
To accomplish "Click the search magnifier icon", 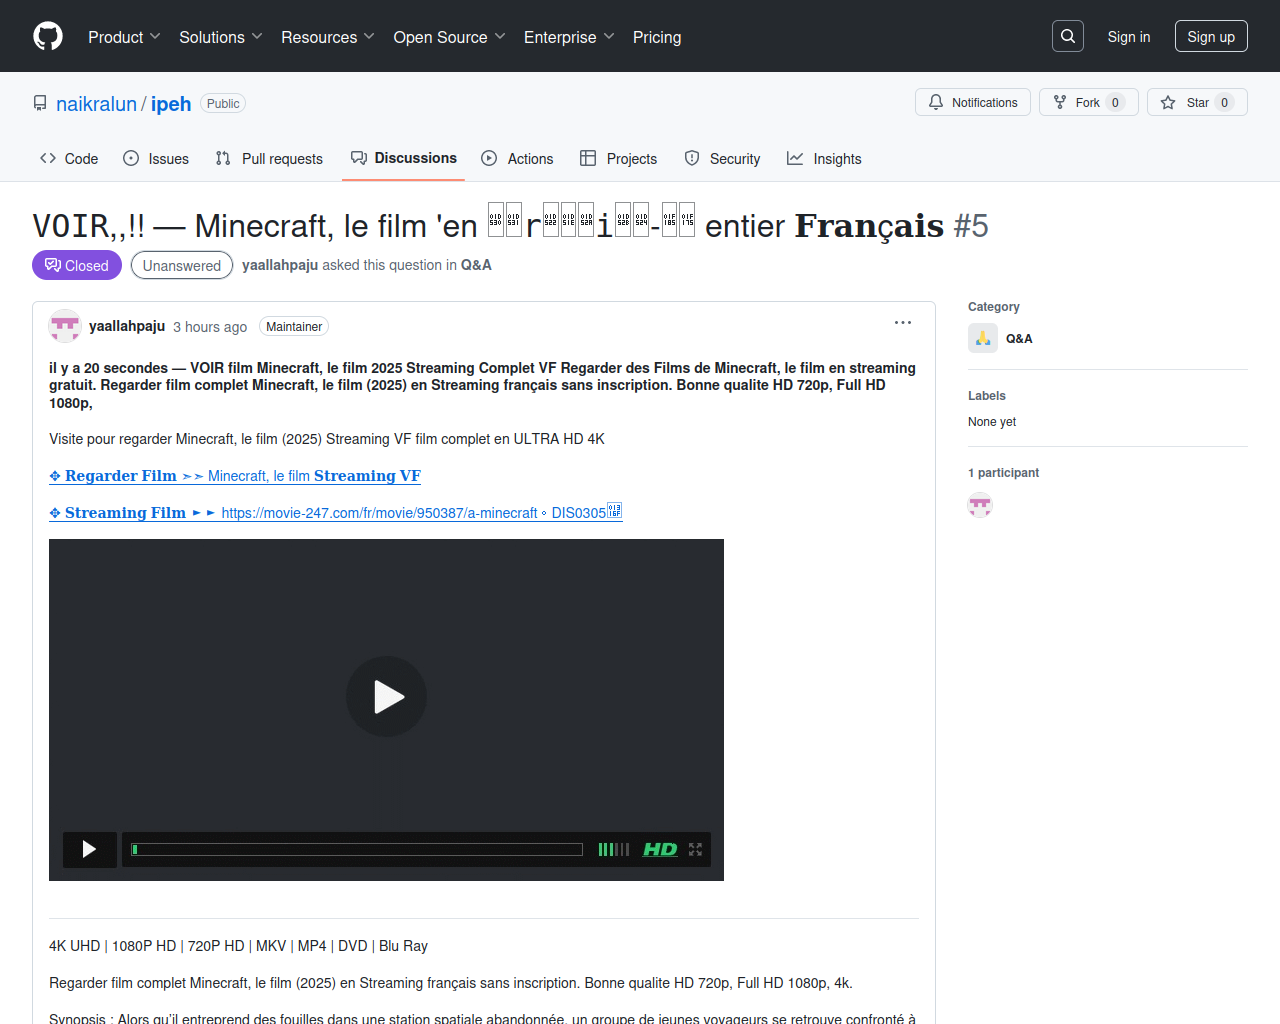I will pos(1068,36).
